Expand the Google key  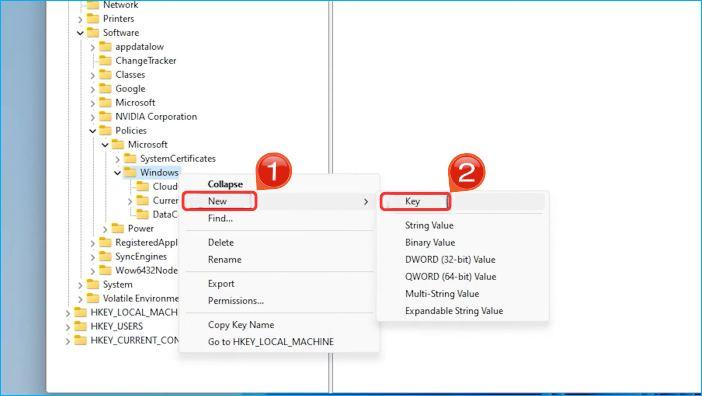pyautogui.click(x=93, y=89)
